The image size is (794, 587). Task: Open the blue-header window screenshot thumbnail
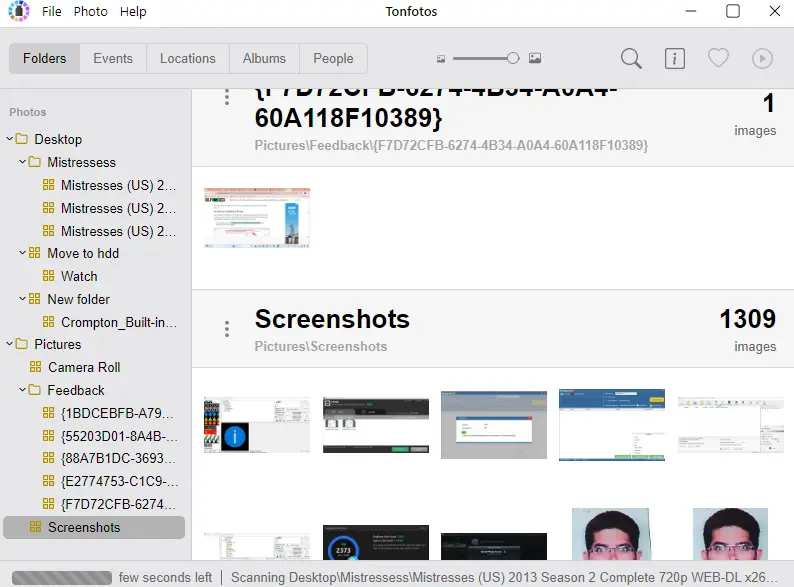[x=612, y=425]
